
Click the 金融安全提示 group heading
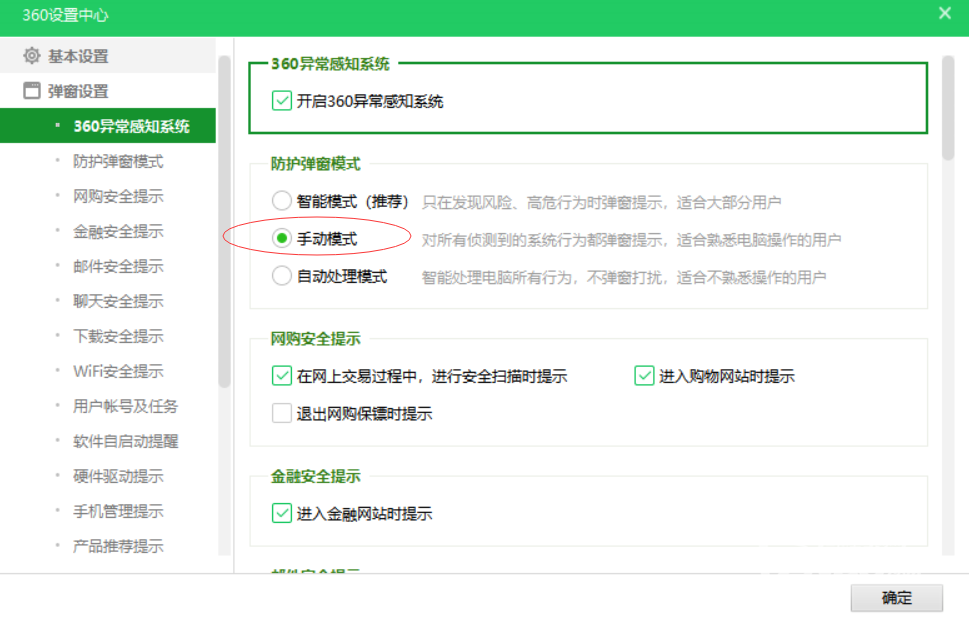tap(315, 477)
